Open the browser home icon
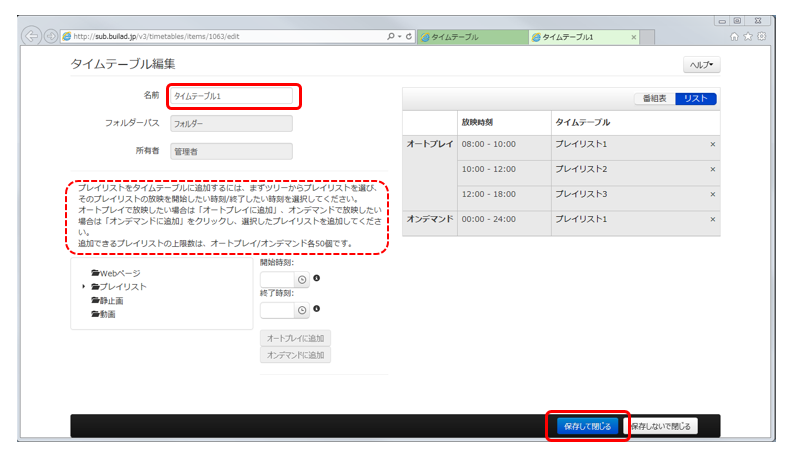This screenshot has height=455, width=791. [734, 36]
